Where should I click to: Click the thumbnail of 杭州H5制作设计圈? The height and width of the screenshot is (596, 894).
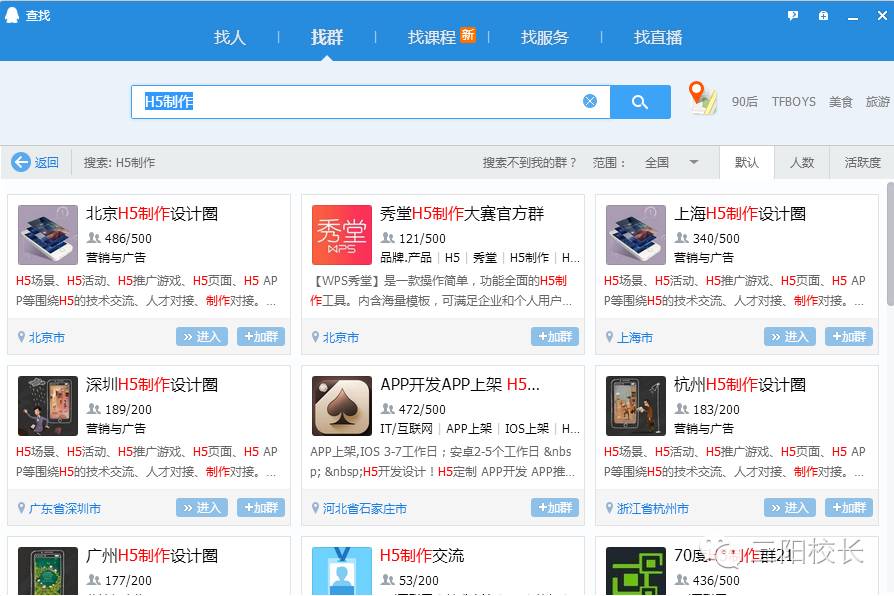(x=635, y=406)
